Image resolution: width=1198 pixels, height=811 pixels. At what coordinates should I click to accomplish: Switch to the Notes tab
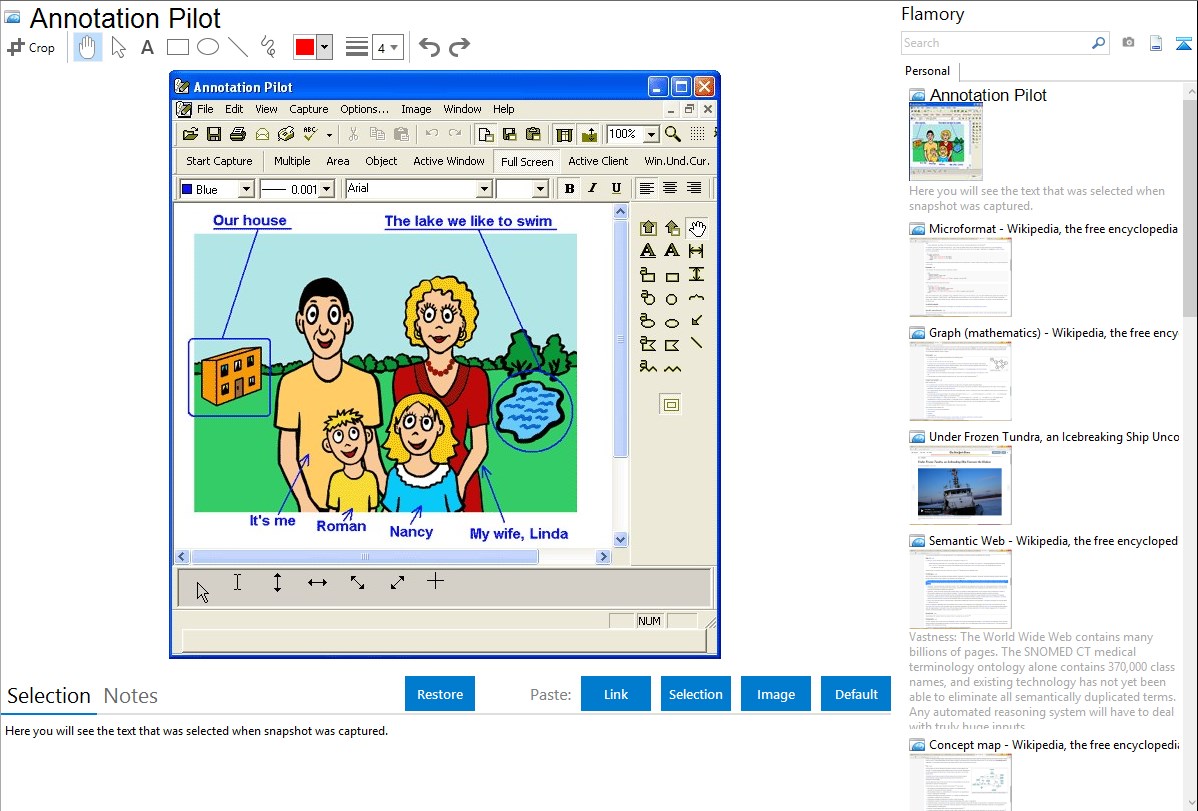(x=131, y=696)
